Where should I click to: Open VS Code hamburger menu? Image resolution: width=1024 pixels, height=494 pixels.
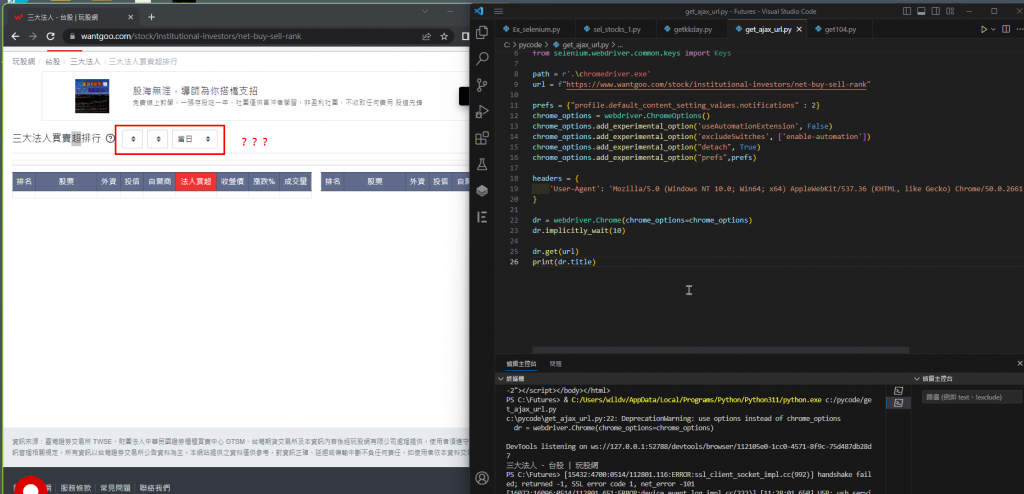click(x=499, y=11)
